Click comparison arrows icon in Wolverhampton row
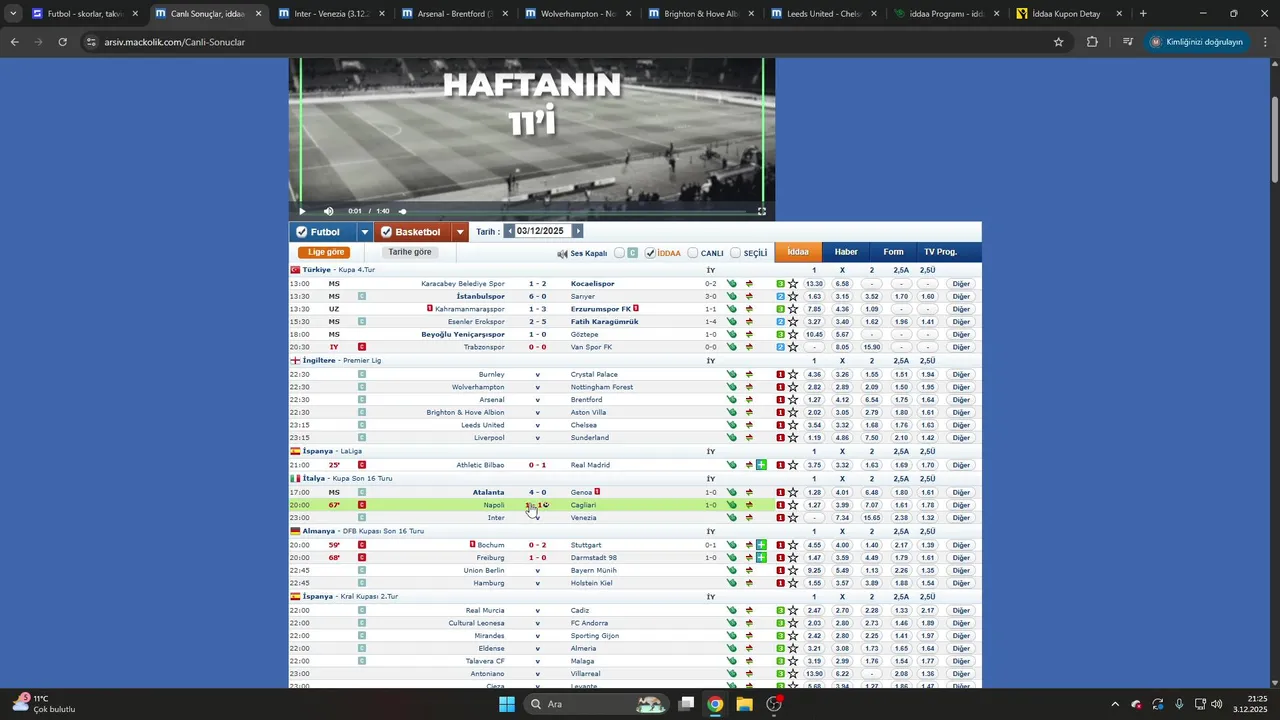The width and height of the screenshot is (1280, 720). 748,387
